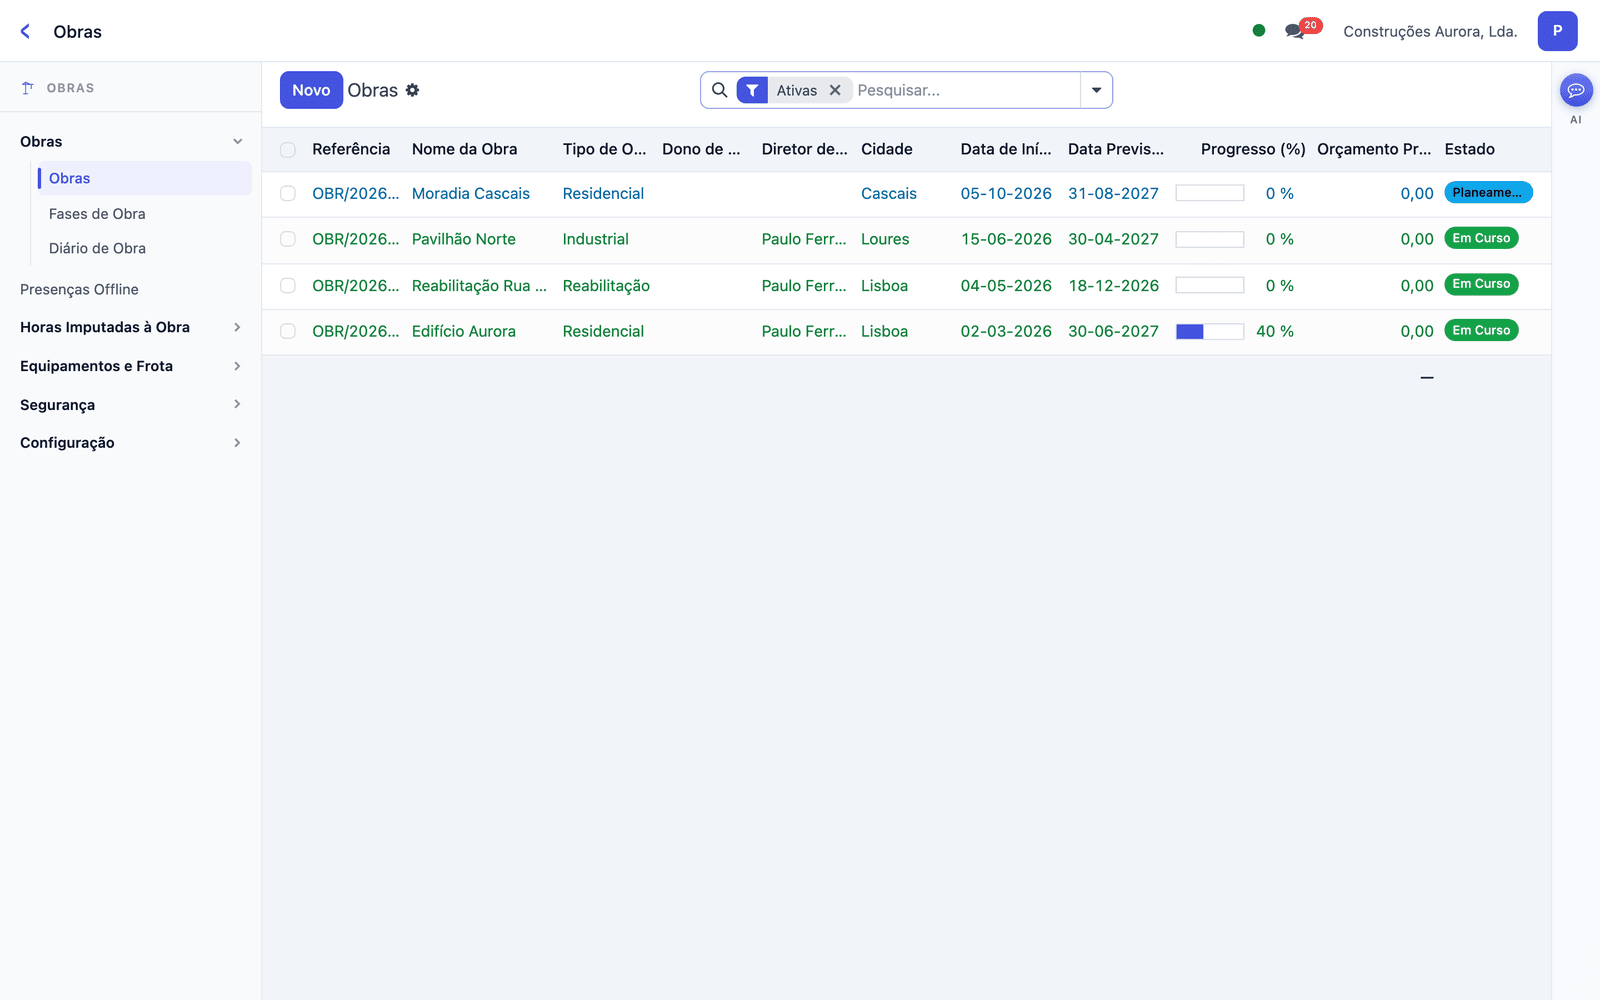Click the green online status dot
Image resolution: width=1600 pixels, height=1000 pixels.
coord(1259,30)
